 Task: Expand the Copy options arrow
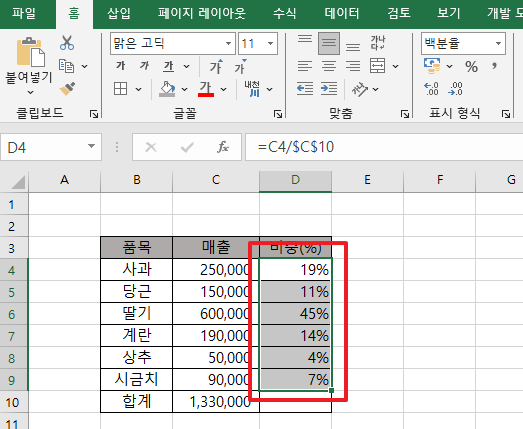tap(85, 66)
